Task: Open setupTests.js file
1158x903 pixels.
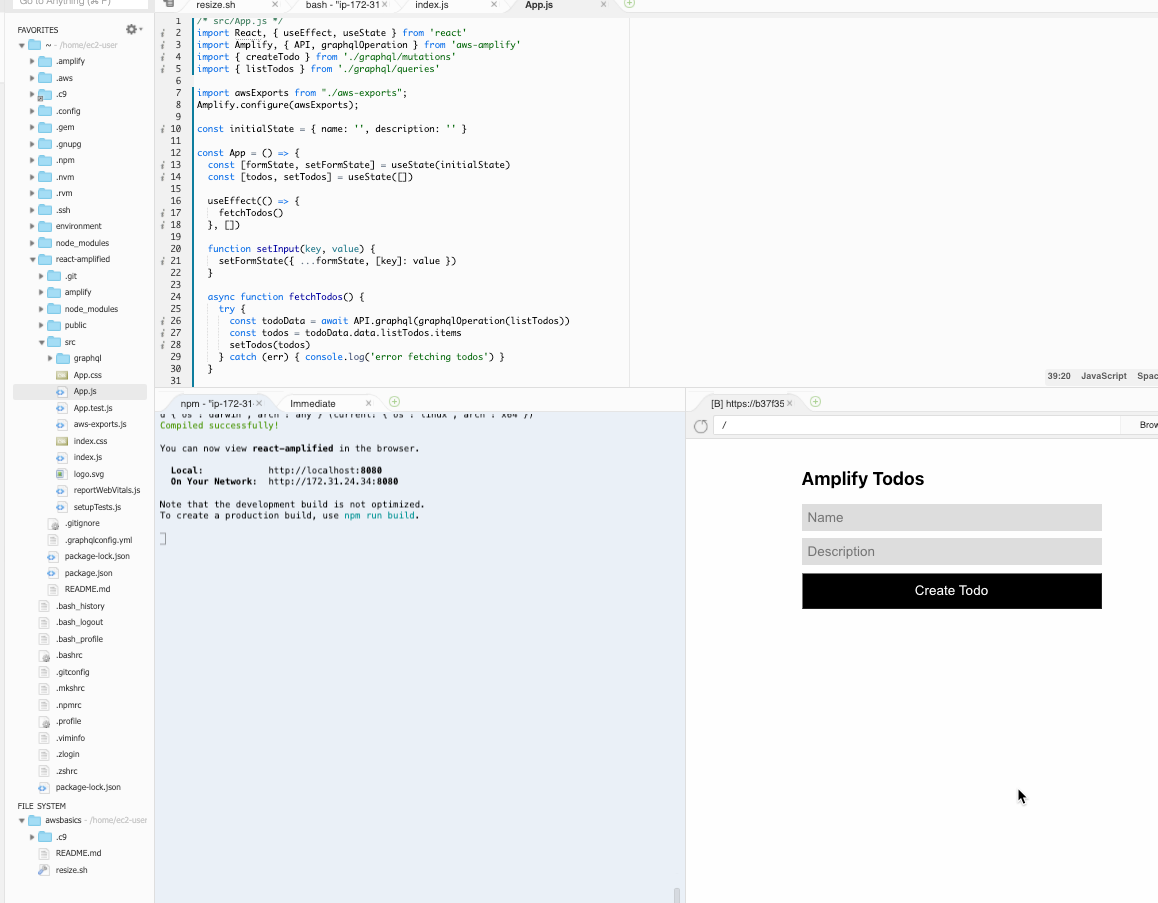Action: tap(97, 507)
